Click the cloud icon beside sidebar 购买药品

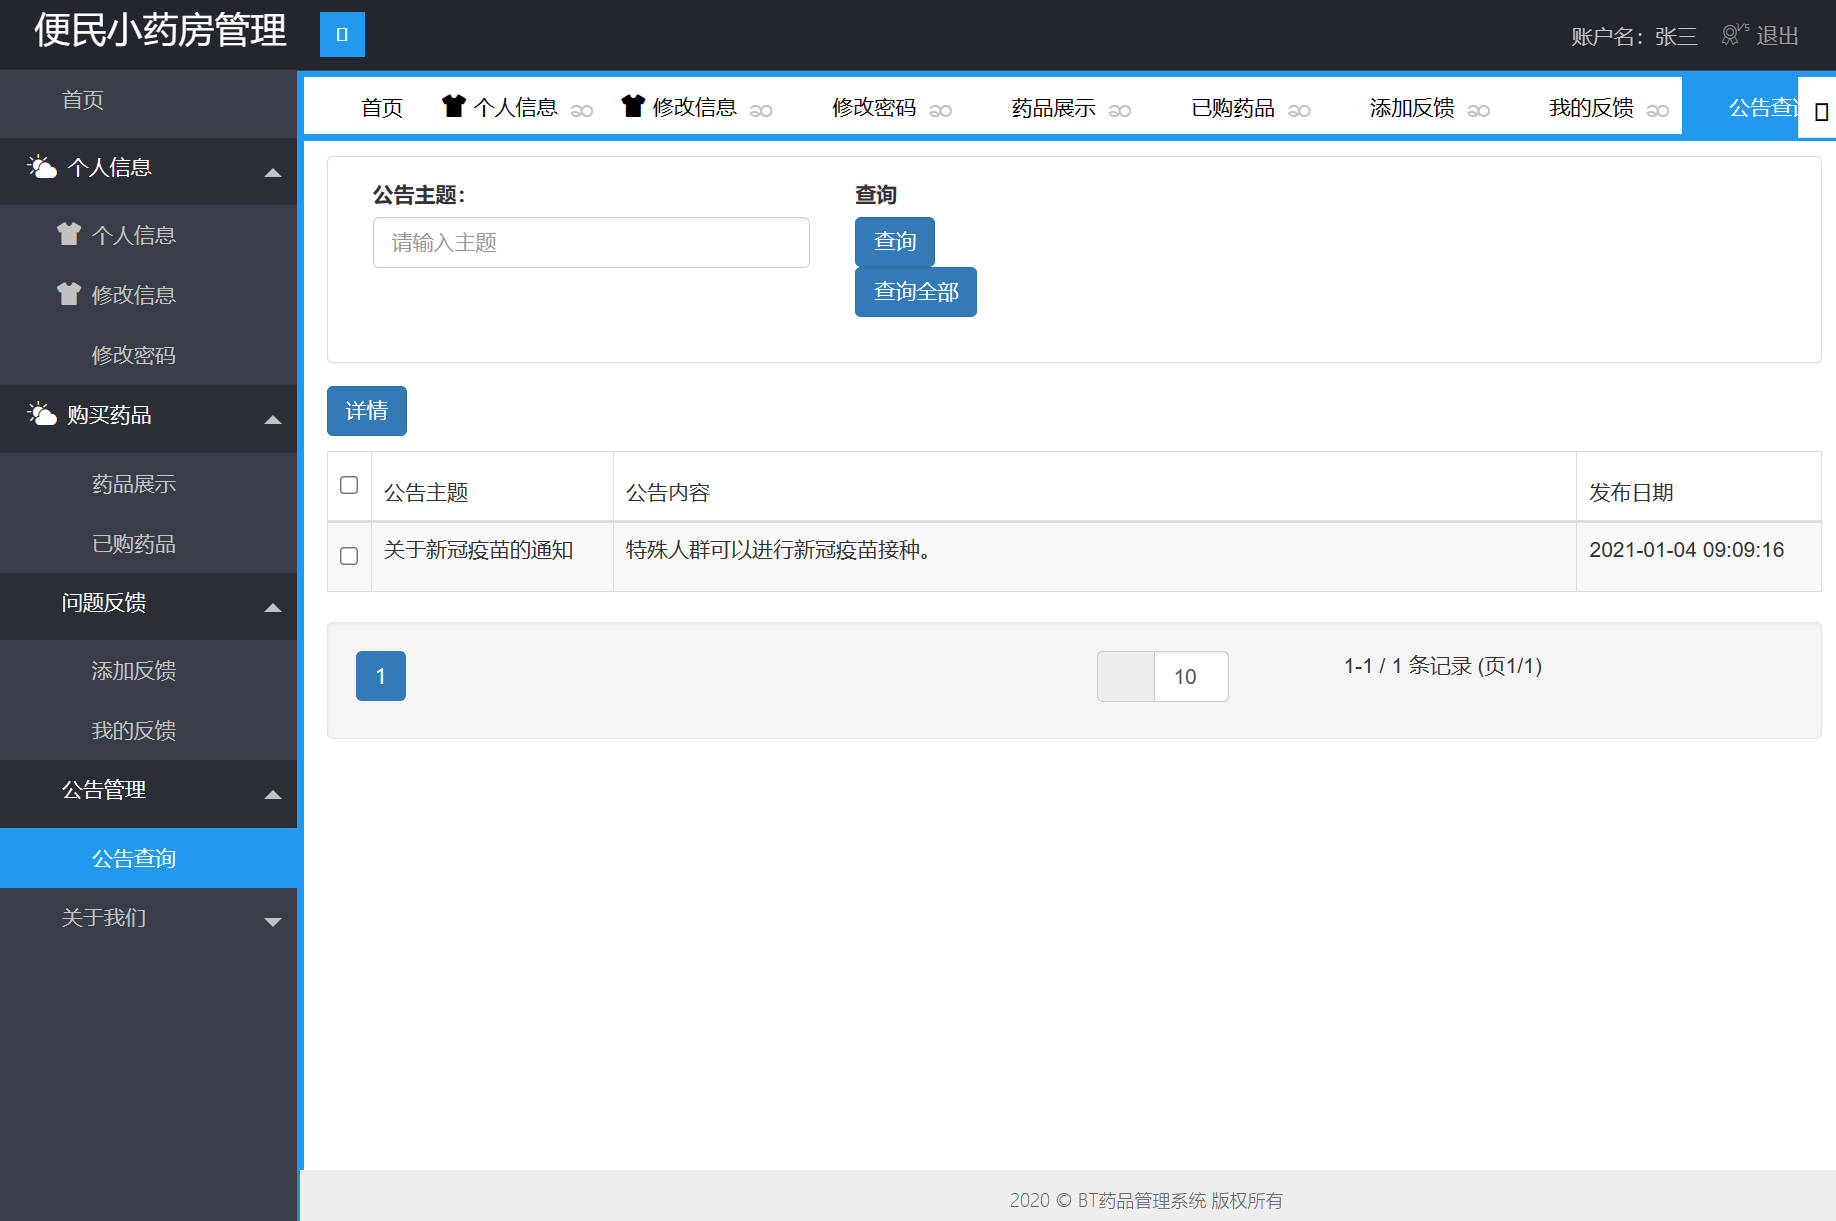[40, 417]
